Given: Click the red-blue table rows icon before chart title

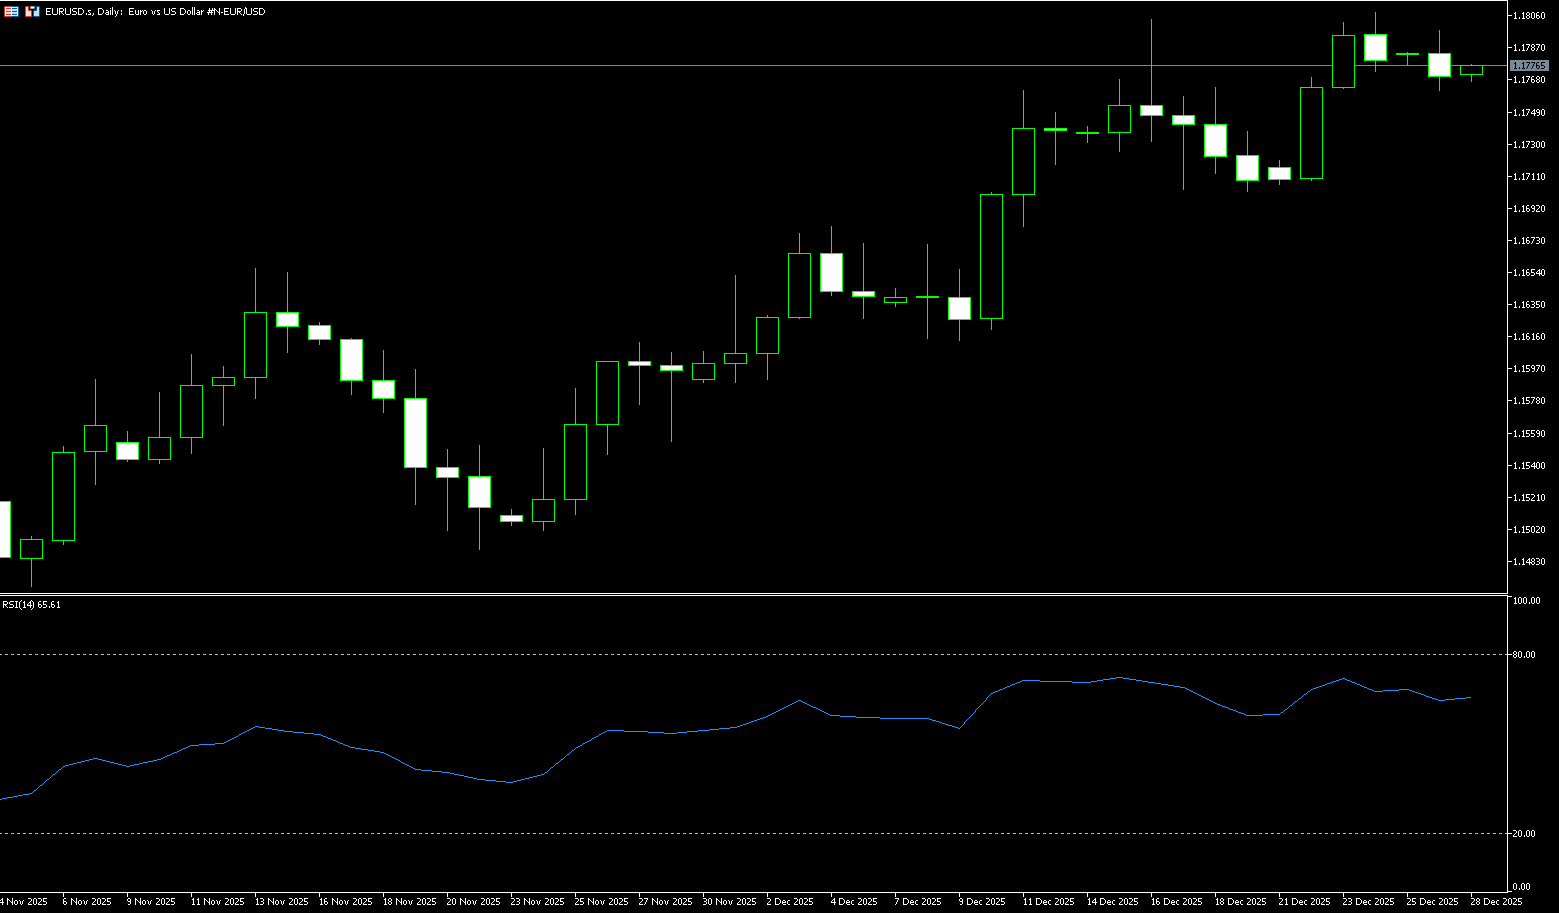Looking at the screenshot, I should (x=12, y=11).
